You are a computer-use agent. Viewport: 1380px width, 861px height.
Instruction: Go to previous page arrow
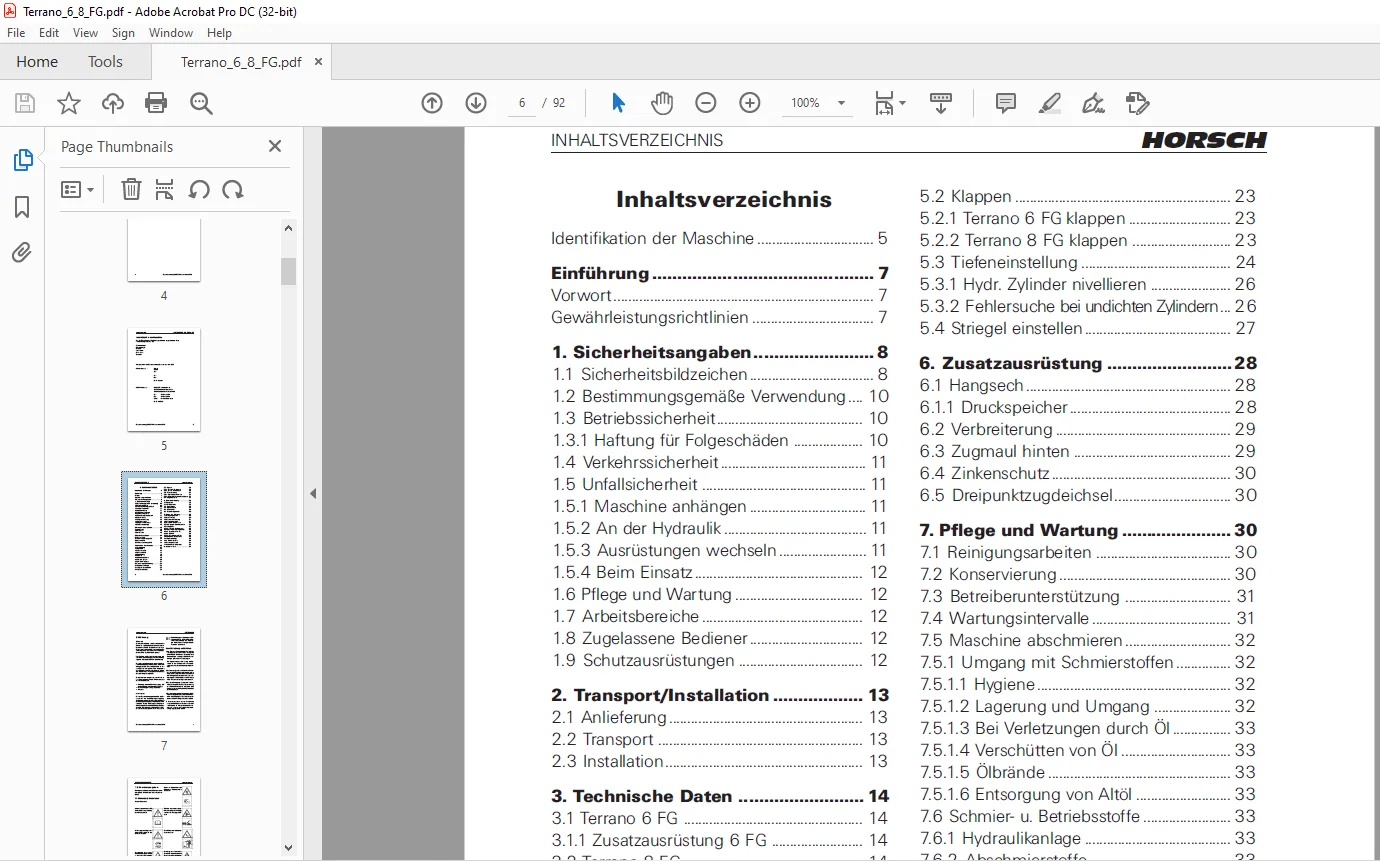coord(432,103)
